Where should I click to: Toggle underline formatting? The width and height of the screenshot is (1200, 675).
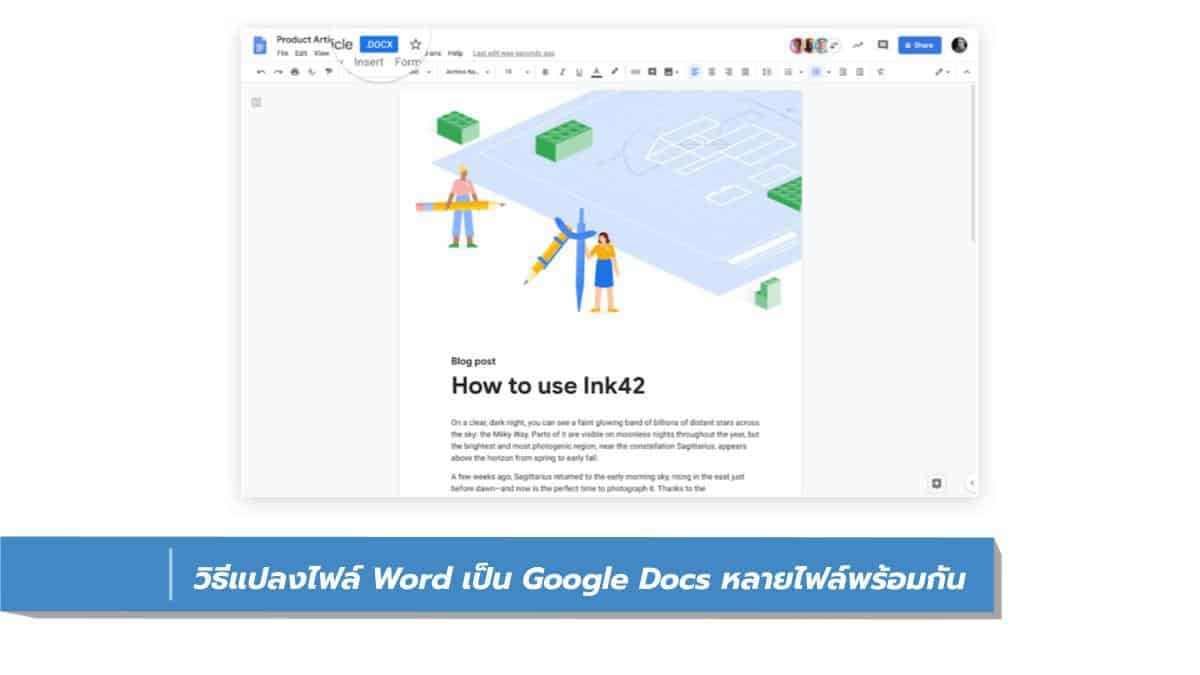click(x=579, y=72)
